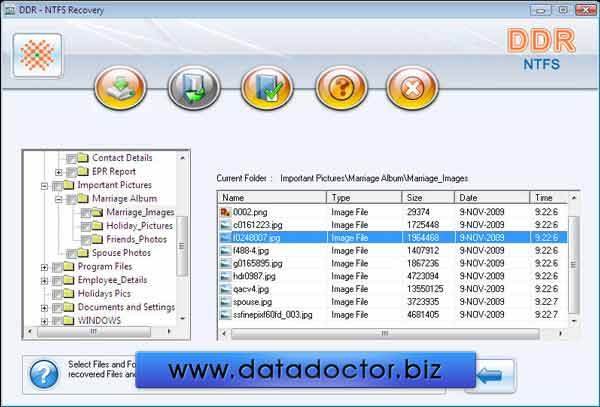Toggle the Marriage_Images checkbox
The height and width of the screenshot is (407, 600).
pyautogui.click(x=86, y=213)
